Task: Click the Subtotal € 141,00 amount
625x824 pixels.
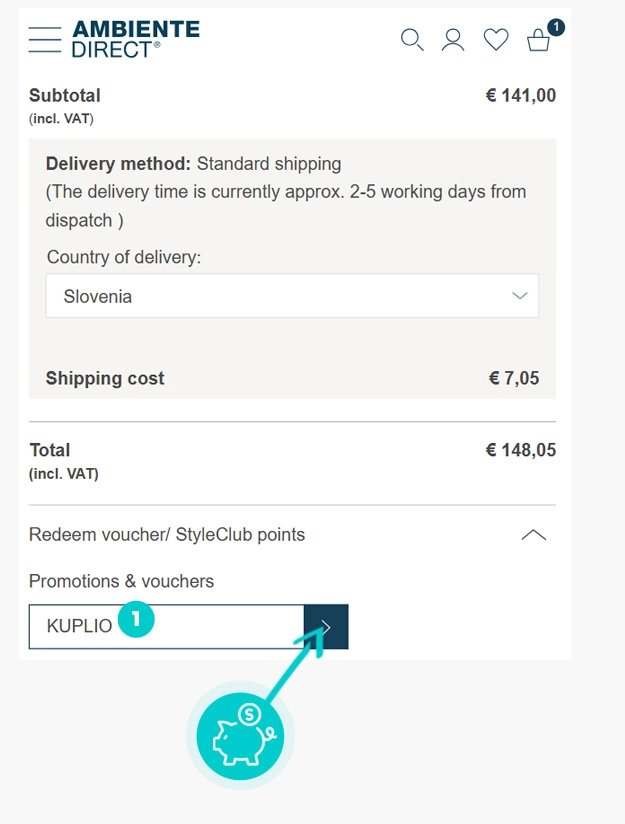Action: pyautogui.click(x=520, y=96)
